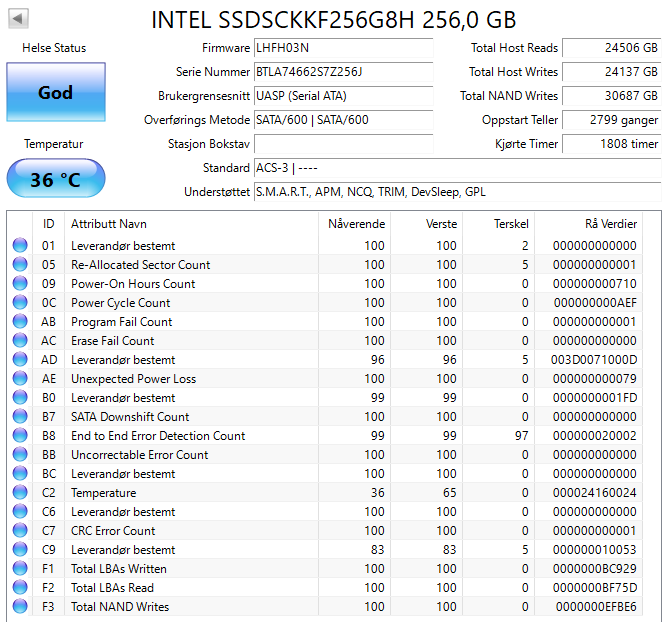This screenshot has height=622, width=667.
Task: Click the Firmware value field LHFH03N
Action: pyautogui.click(x=343, y=48)
